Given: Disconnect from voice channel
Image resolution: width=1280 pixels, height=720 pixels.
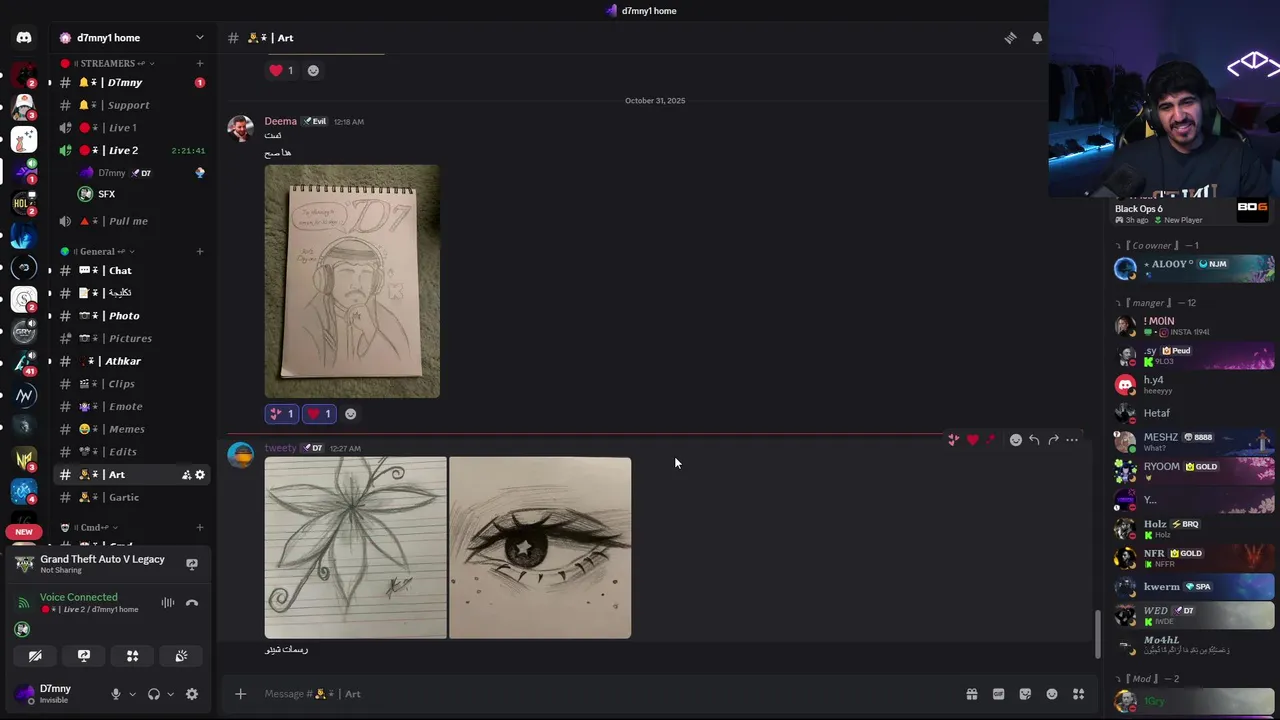Looking at the screenshot, I should [192, 603].
